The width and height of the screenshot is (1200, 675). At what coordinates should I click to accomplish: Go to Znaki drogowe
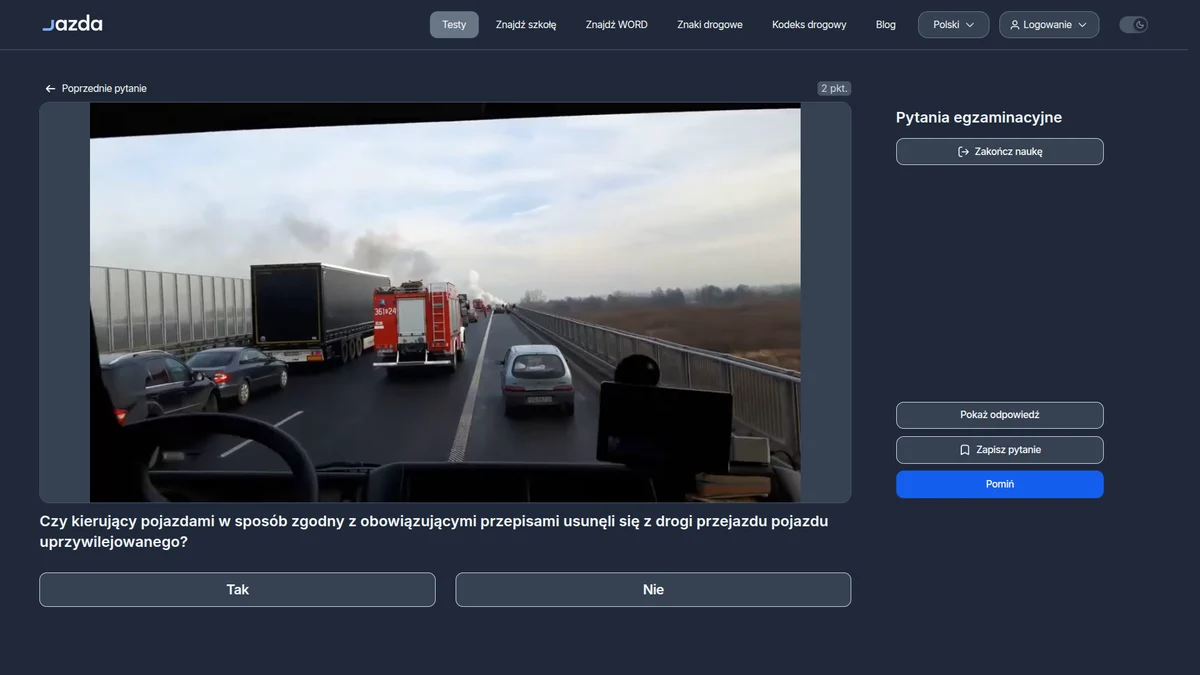click(x=710, y=25)
